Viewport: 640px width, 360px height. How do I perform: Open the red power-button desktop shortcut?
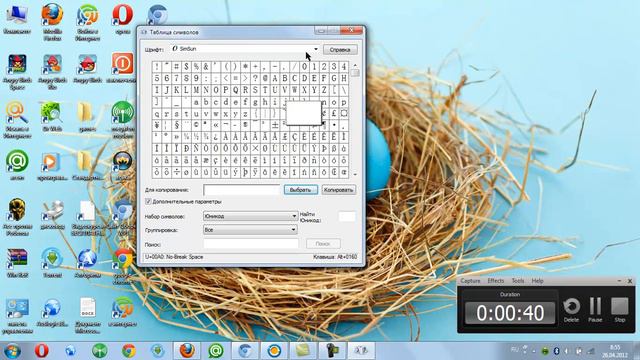click(x=122, y=67)
